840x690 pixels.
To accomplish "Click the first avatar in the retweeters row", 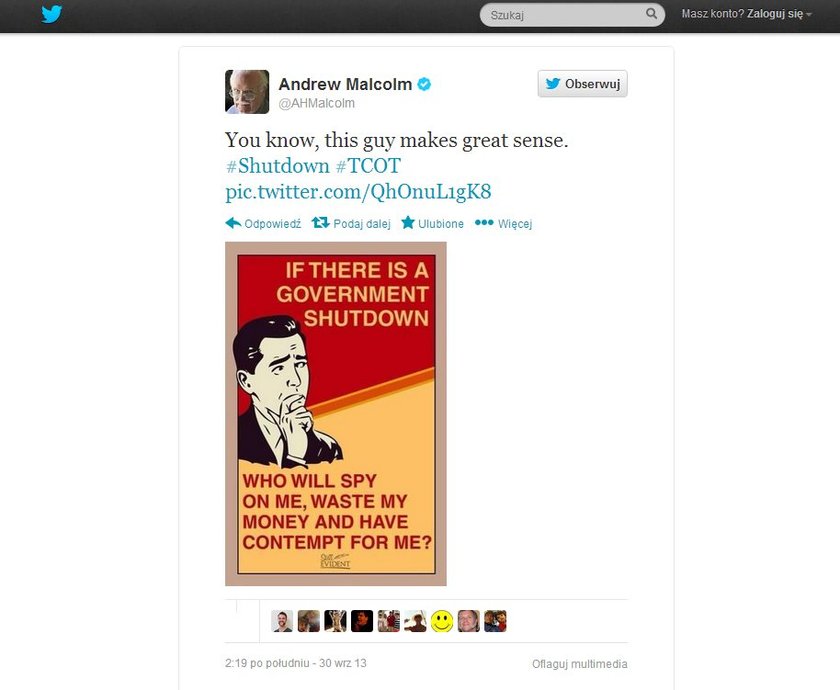I will pyautogui.click(x=282, y=621).
